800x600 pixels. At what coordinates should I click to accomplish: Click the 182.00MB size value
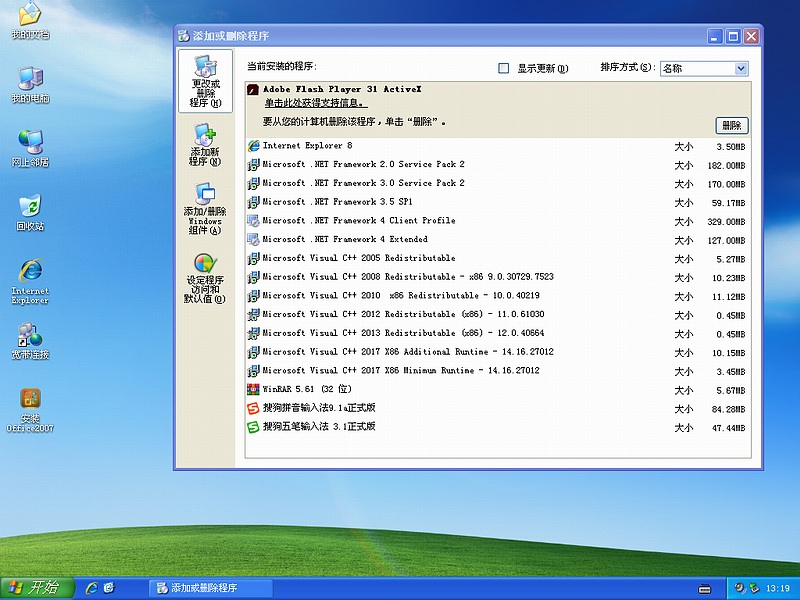pyautogui.click(x=727, y=166)
